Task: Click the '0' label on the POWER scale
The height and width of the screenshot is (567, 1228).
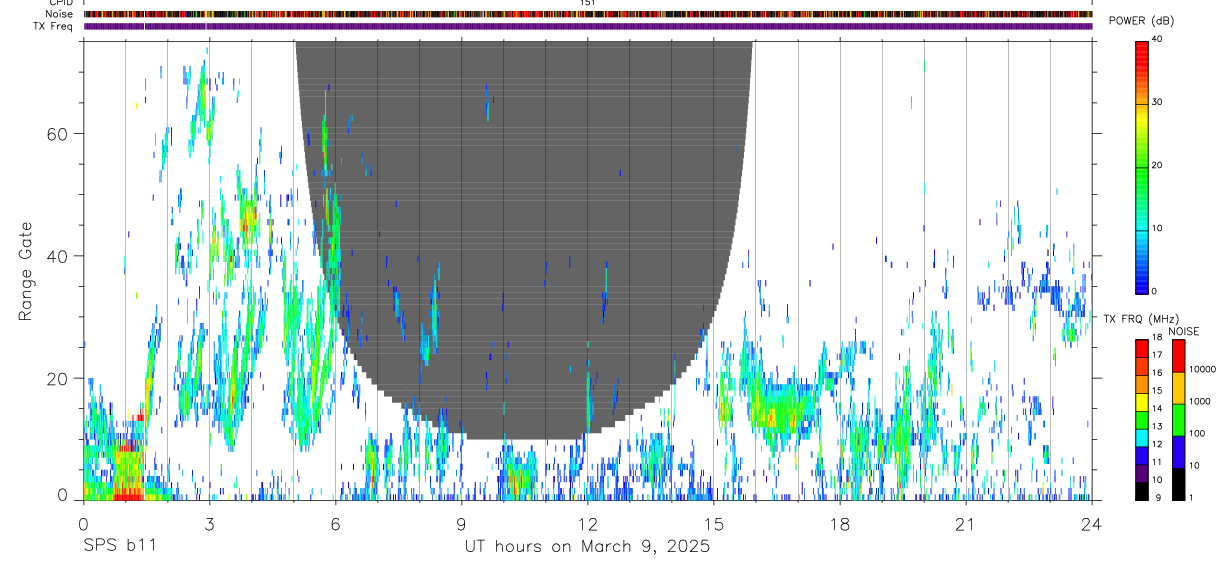Action: coord(1154,291)
